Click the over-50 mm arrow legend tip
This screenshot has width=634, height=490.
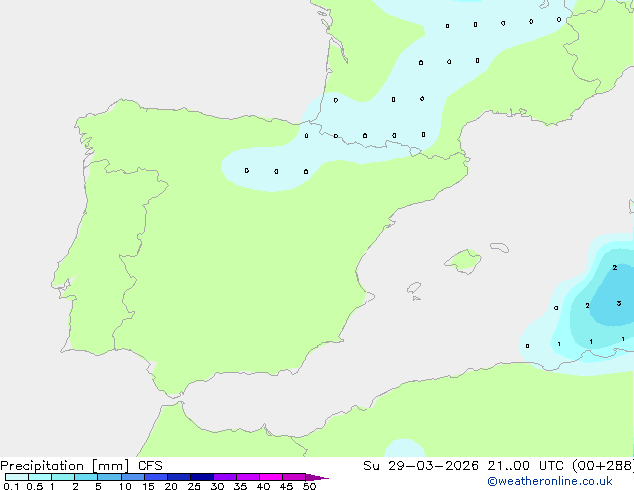coord(317,477)
